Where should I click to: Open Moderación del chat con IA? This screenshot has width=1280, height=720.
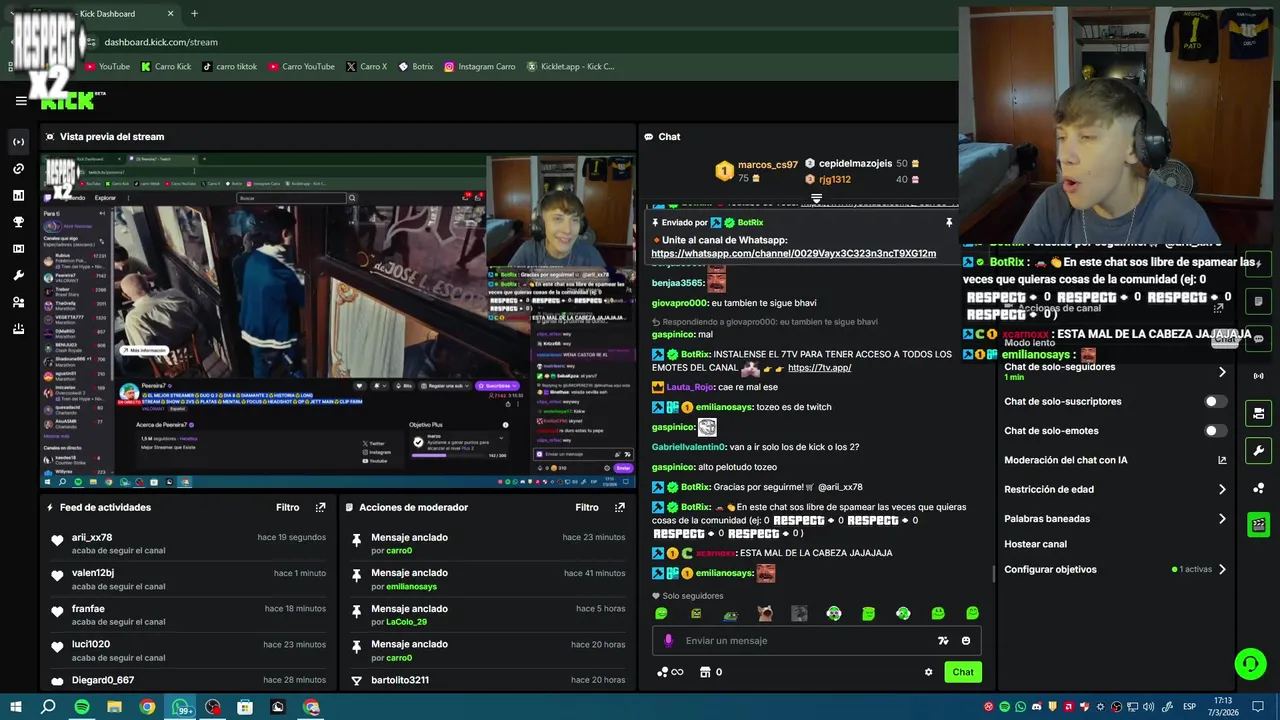coord(1115,460)
